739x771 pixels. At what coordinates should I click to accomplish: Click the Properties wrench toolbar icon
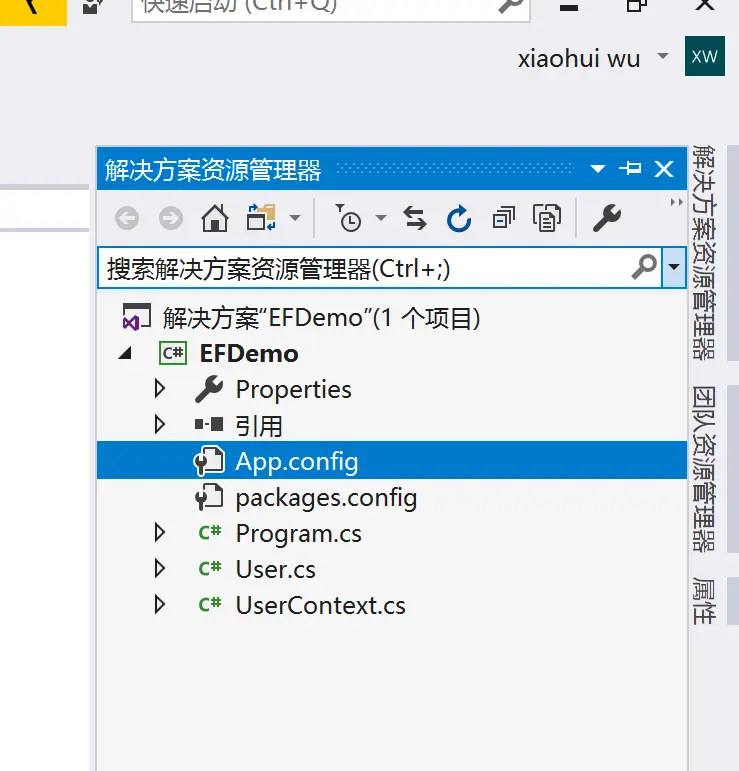(x=607, y=218)
